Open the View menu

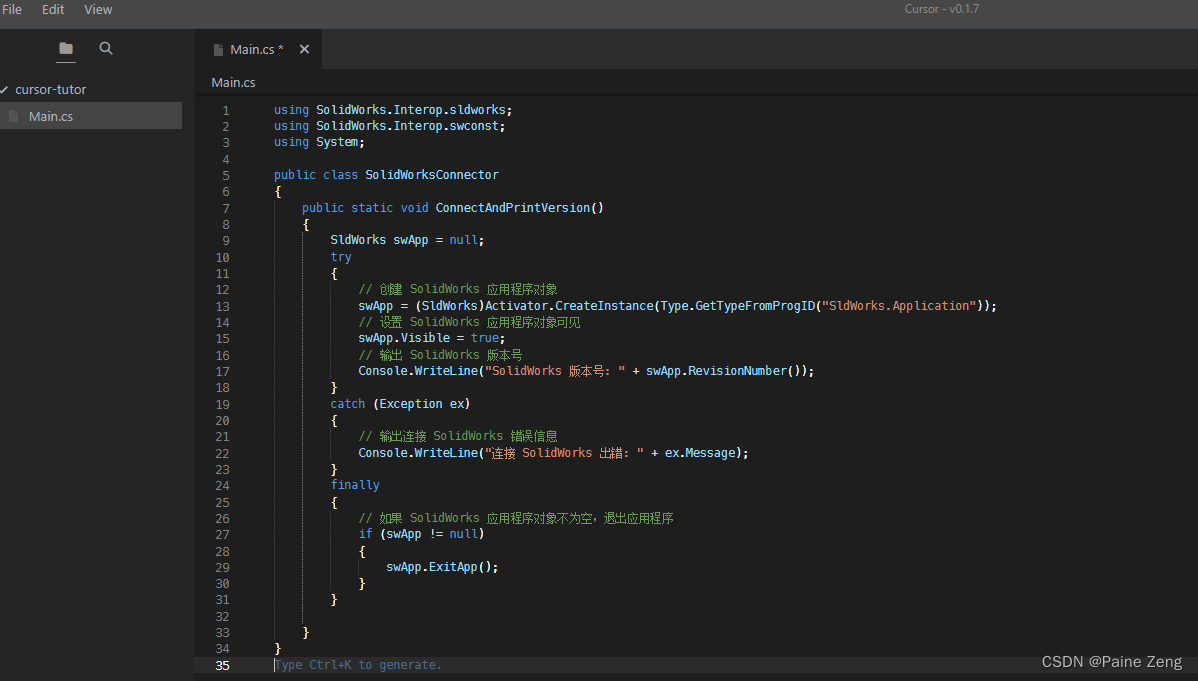click(98, 9)
